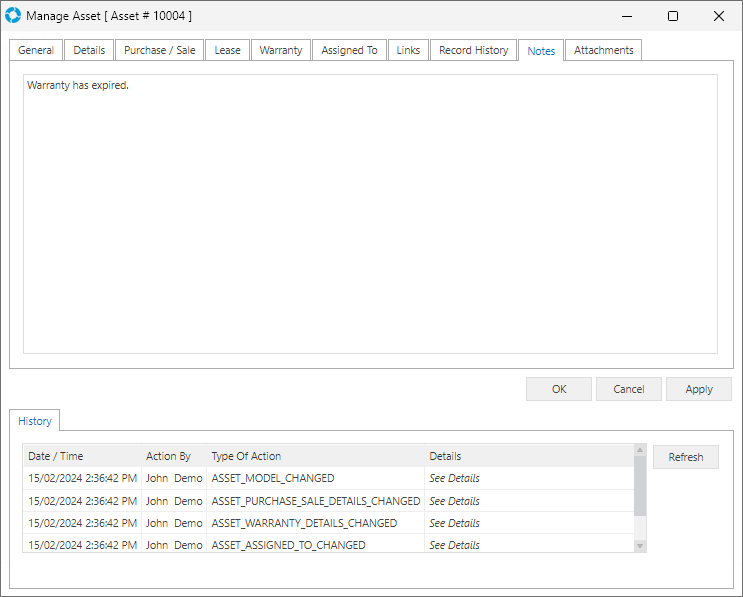Switch to the Assigned To tab
The image size is (743, 597).
(349, 50)
